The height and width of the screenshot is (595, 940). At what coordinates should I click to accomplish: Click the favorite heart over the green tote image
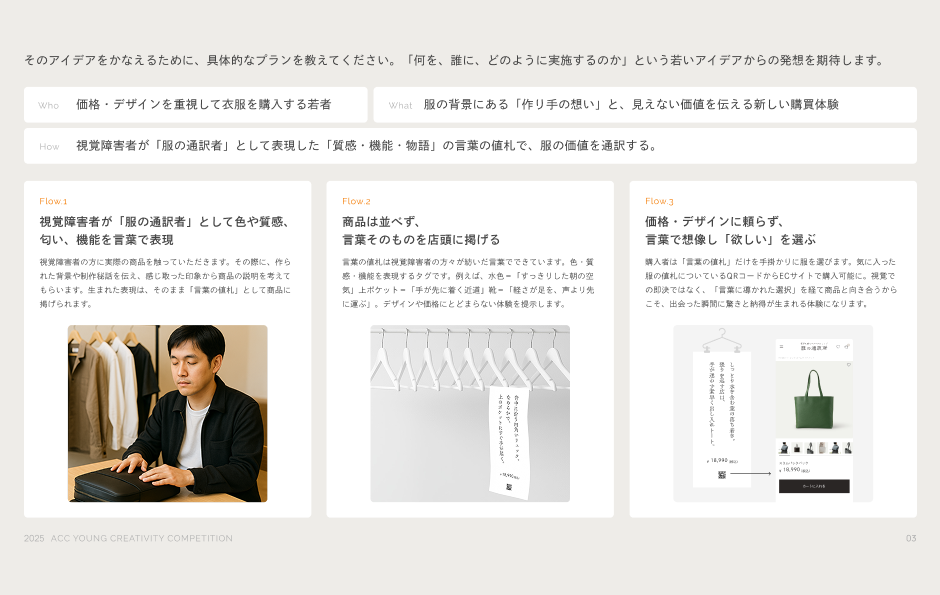pyautogui.click(x=849, y=364)
